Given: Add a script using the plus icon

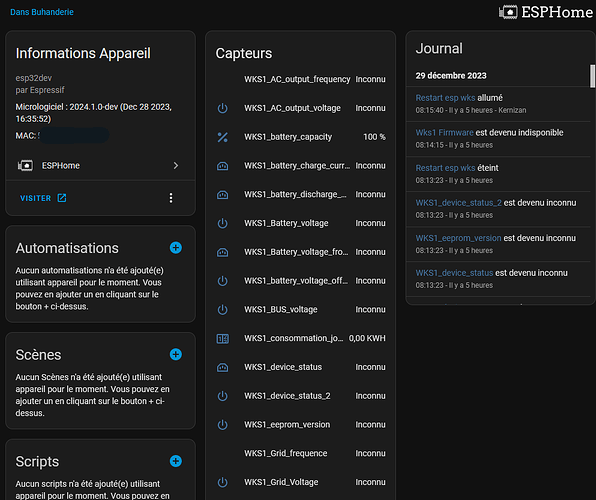Looking at the screenshot, I should (176, 461).
